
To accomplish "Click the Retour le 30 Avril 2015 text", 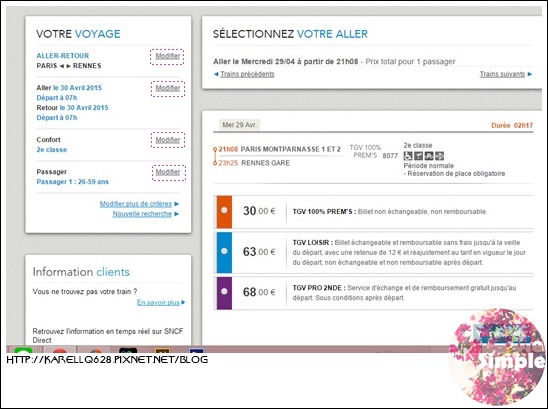I will (72, 108).
